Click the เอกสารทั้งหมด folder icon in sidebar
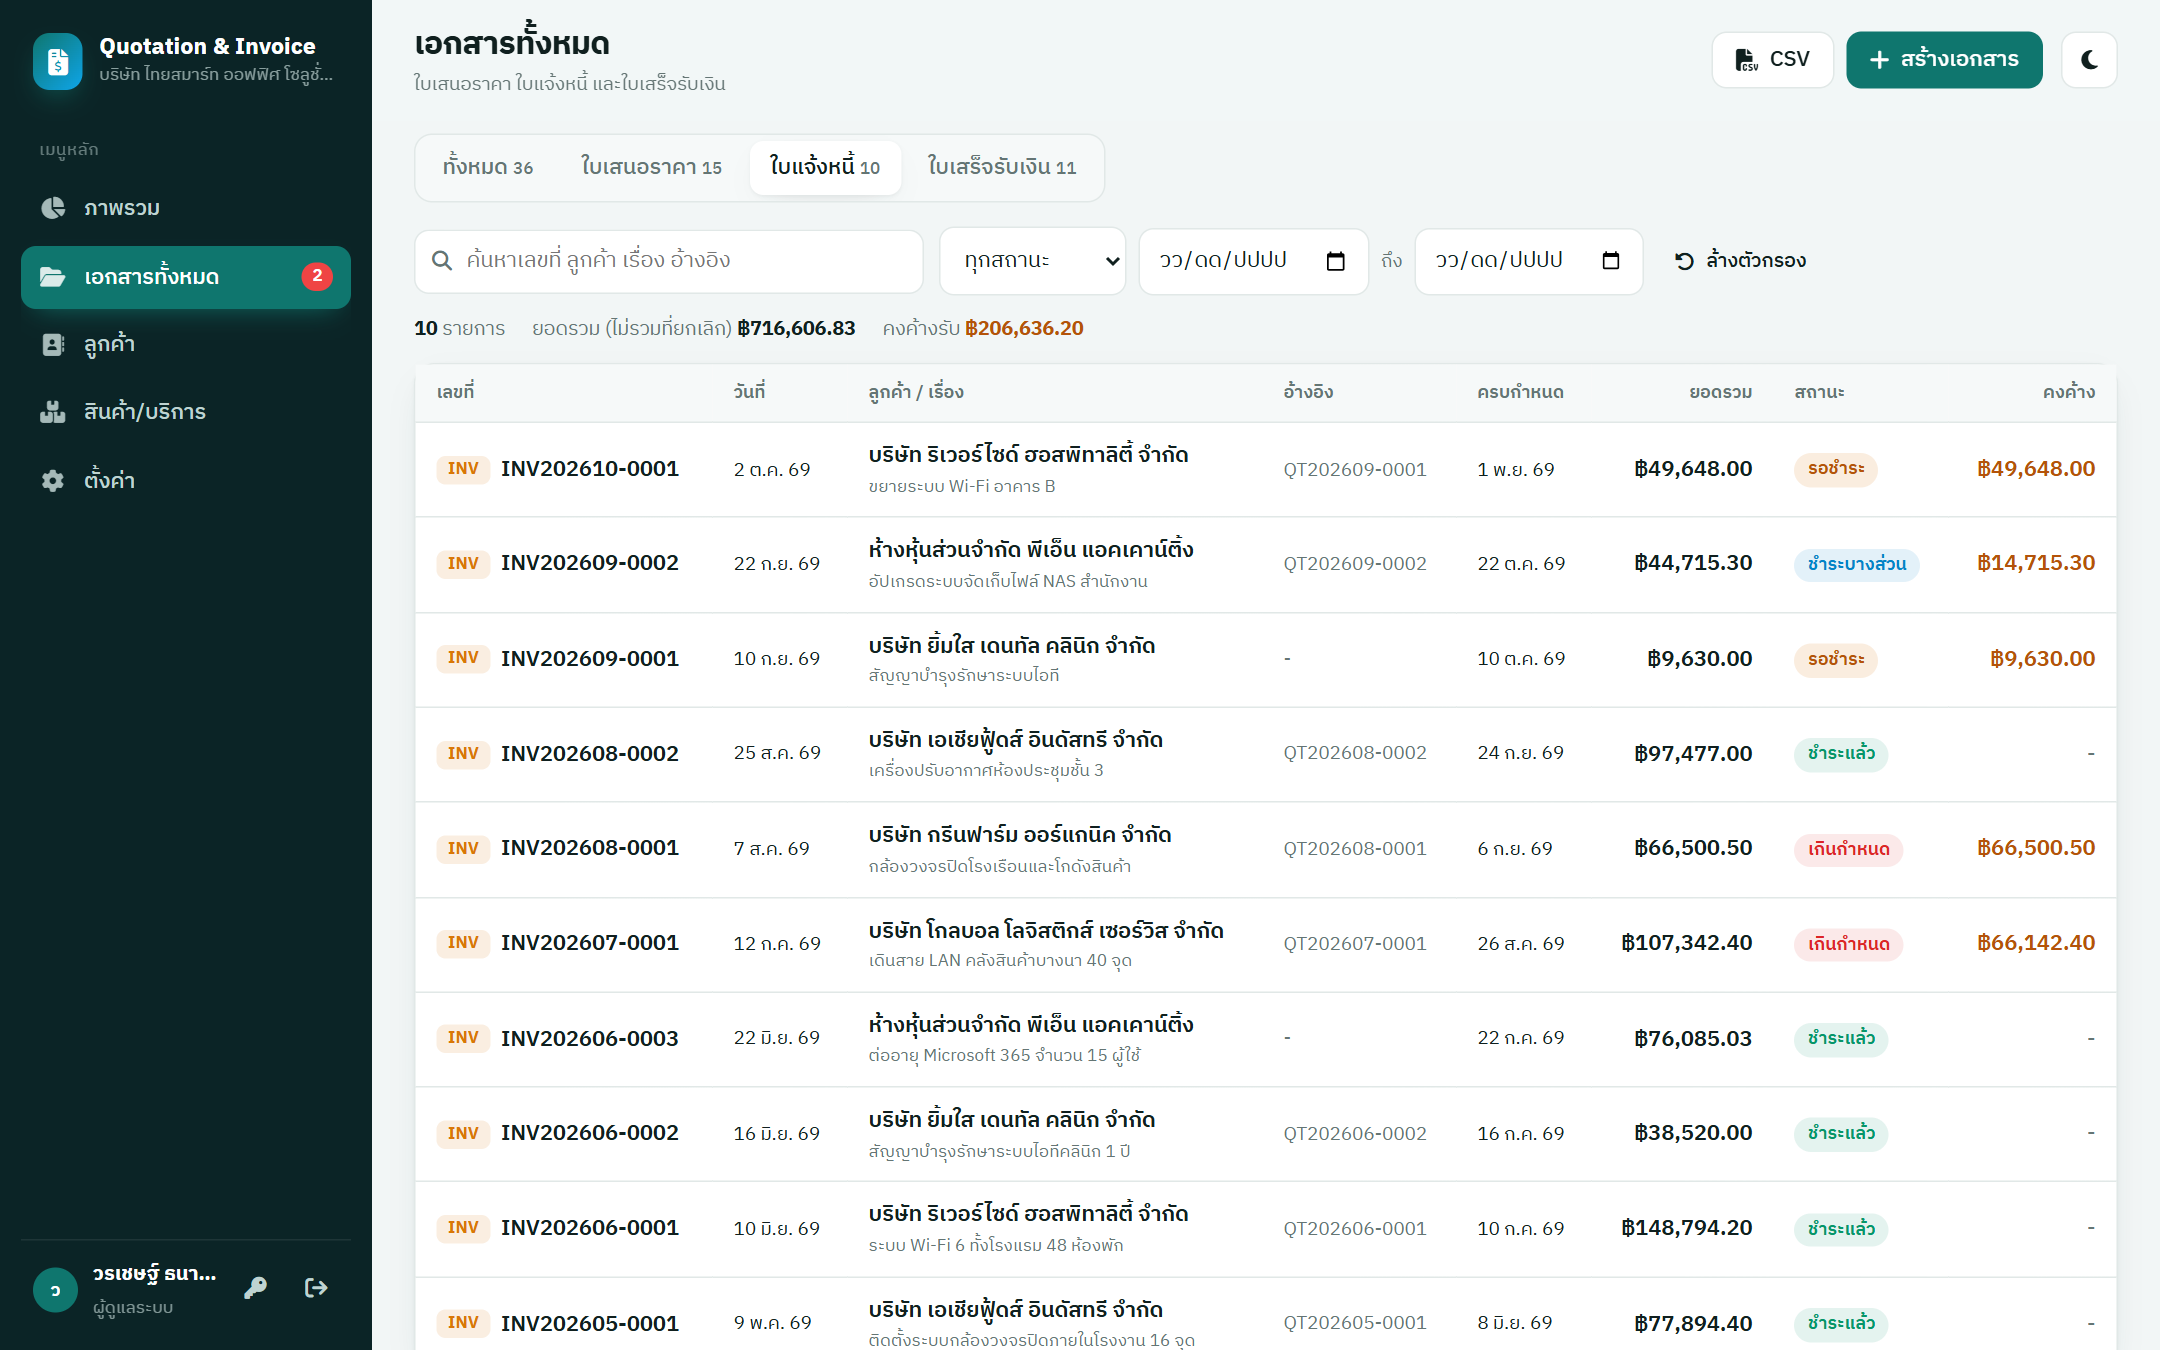Image resolution: width=2160 pixels, height=1350 pixels. 53,277
